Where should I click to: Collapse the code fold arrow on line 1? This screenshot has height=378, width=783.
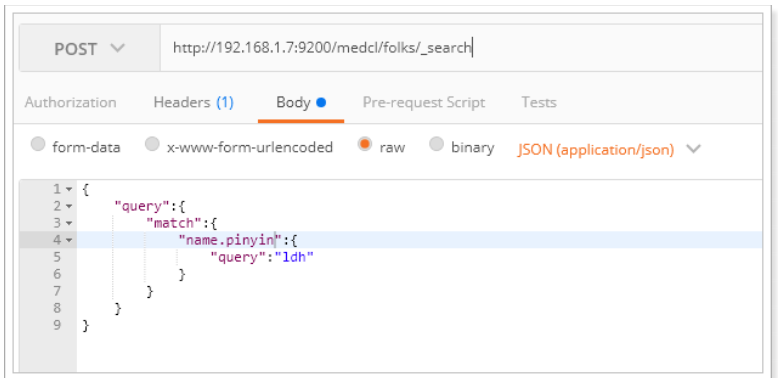69,190
